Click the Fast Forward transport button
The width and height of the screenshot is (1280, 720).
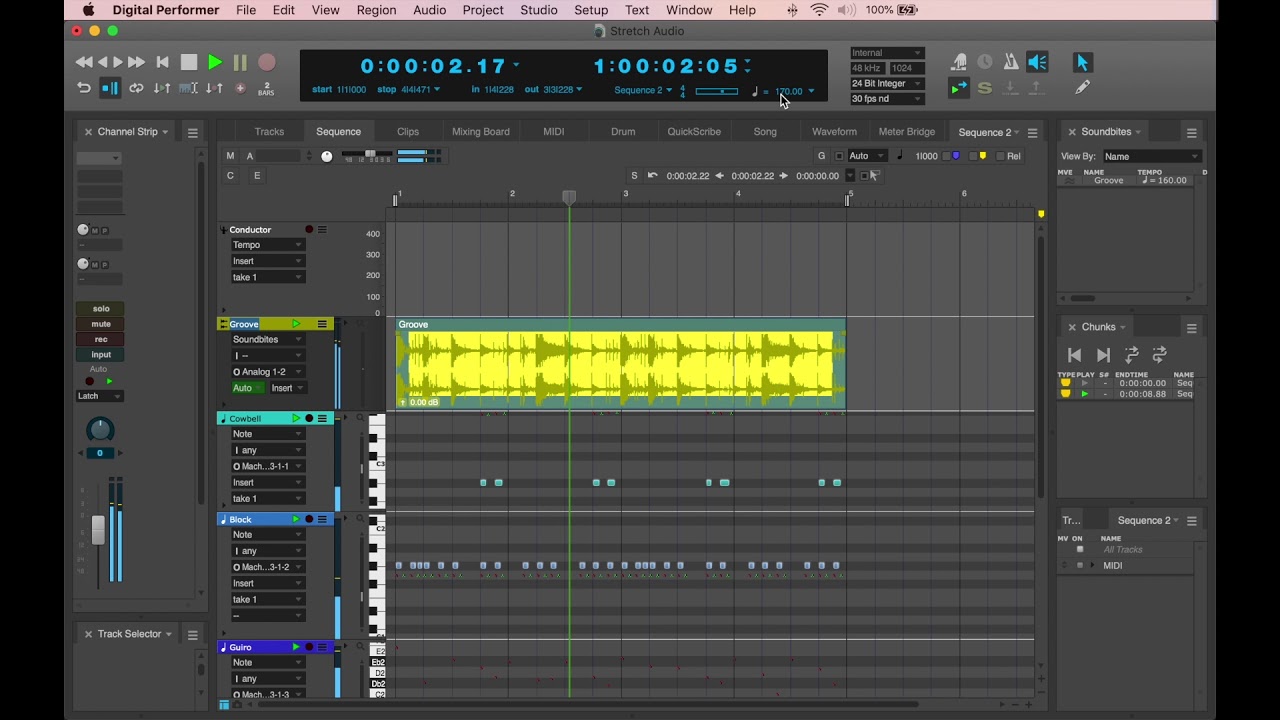pyautogui.click(x=136, y=62)
